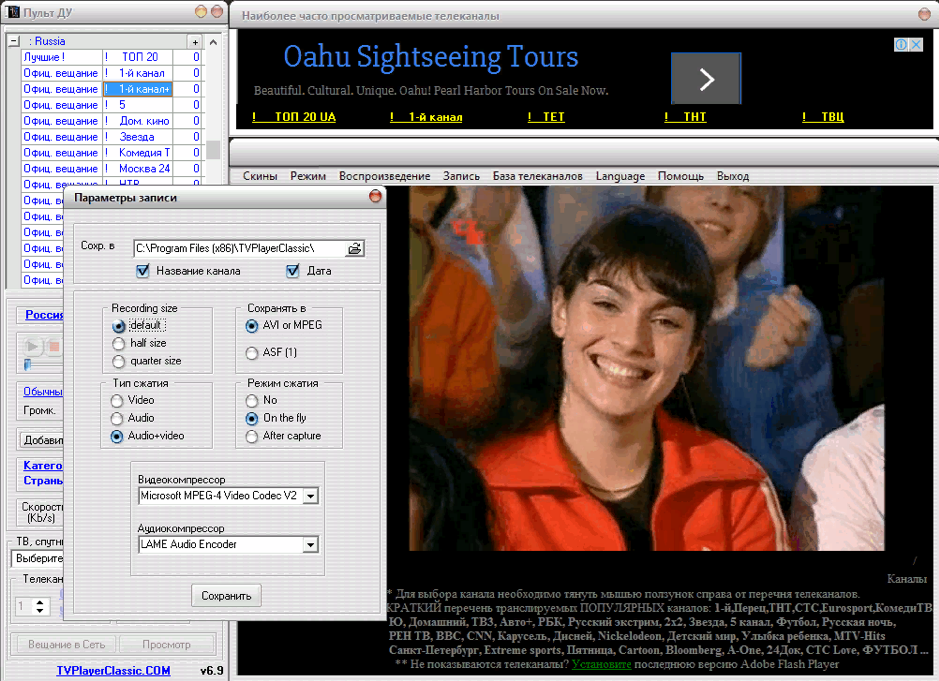Open the Воспроизведение menu
The image size is (939, 681).
tap(384, 176)
